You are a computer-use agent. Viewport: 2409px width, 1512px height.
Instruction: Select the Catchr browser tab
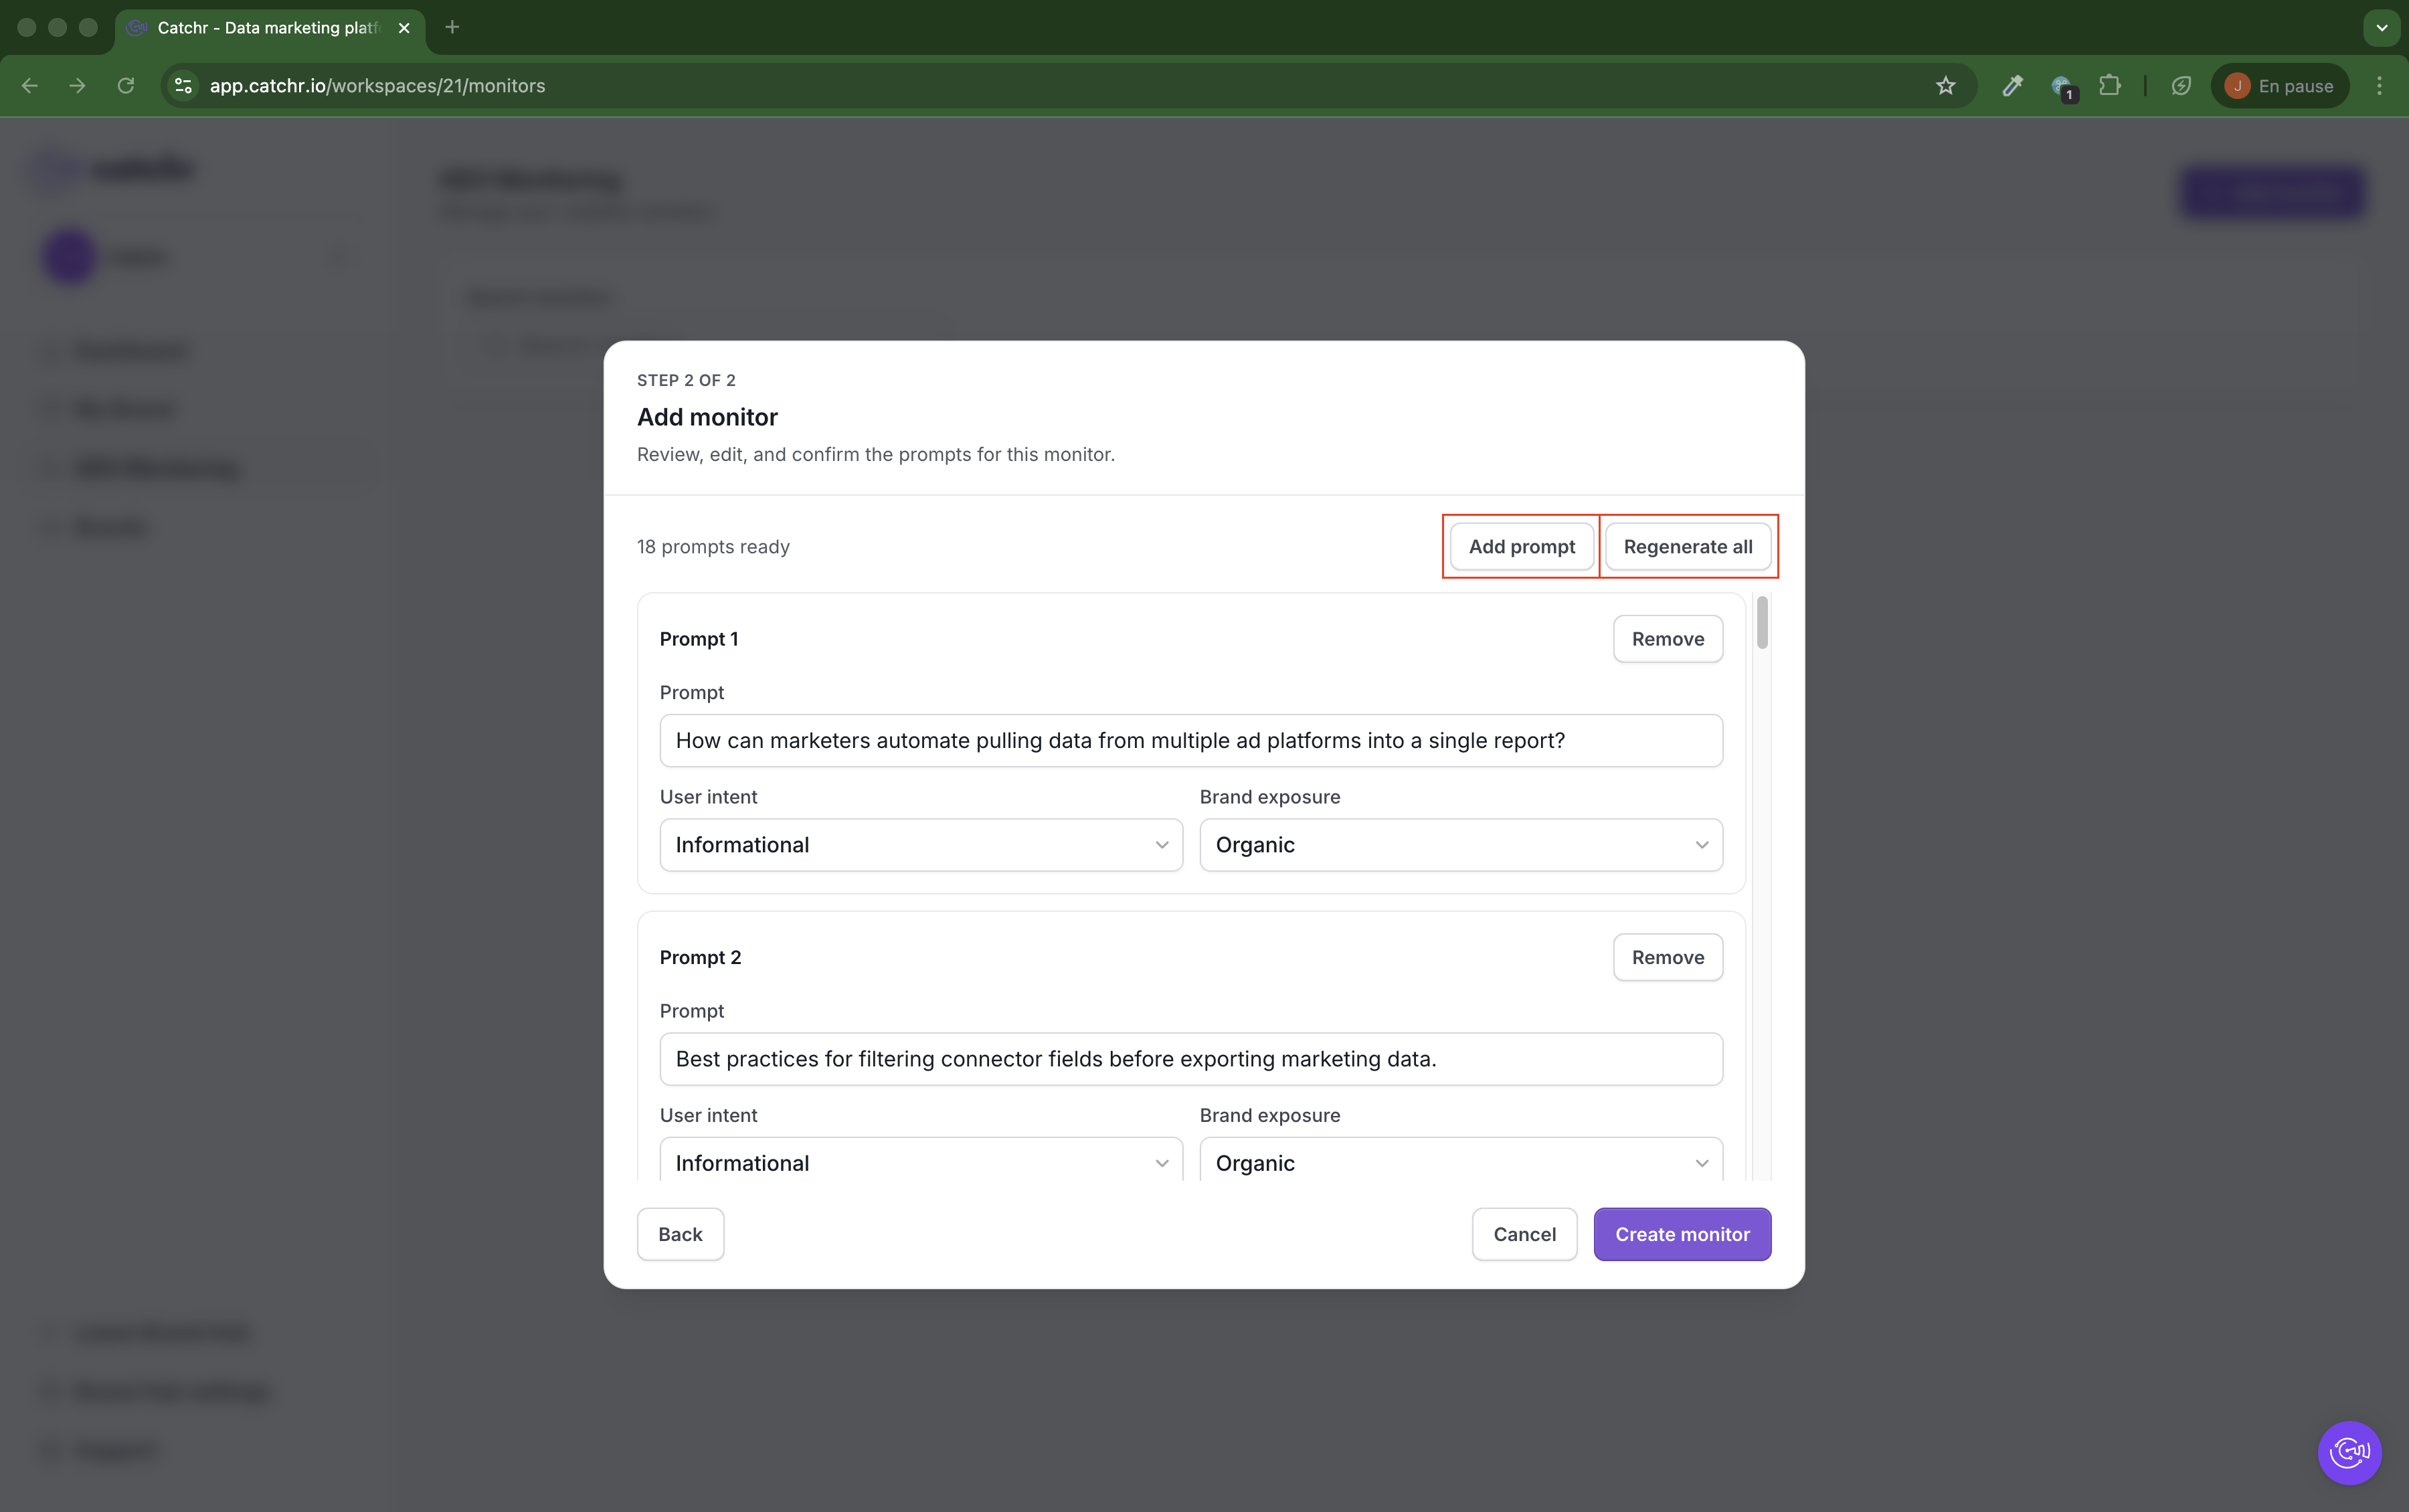(x=268, y=28)
